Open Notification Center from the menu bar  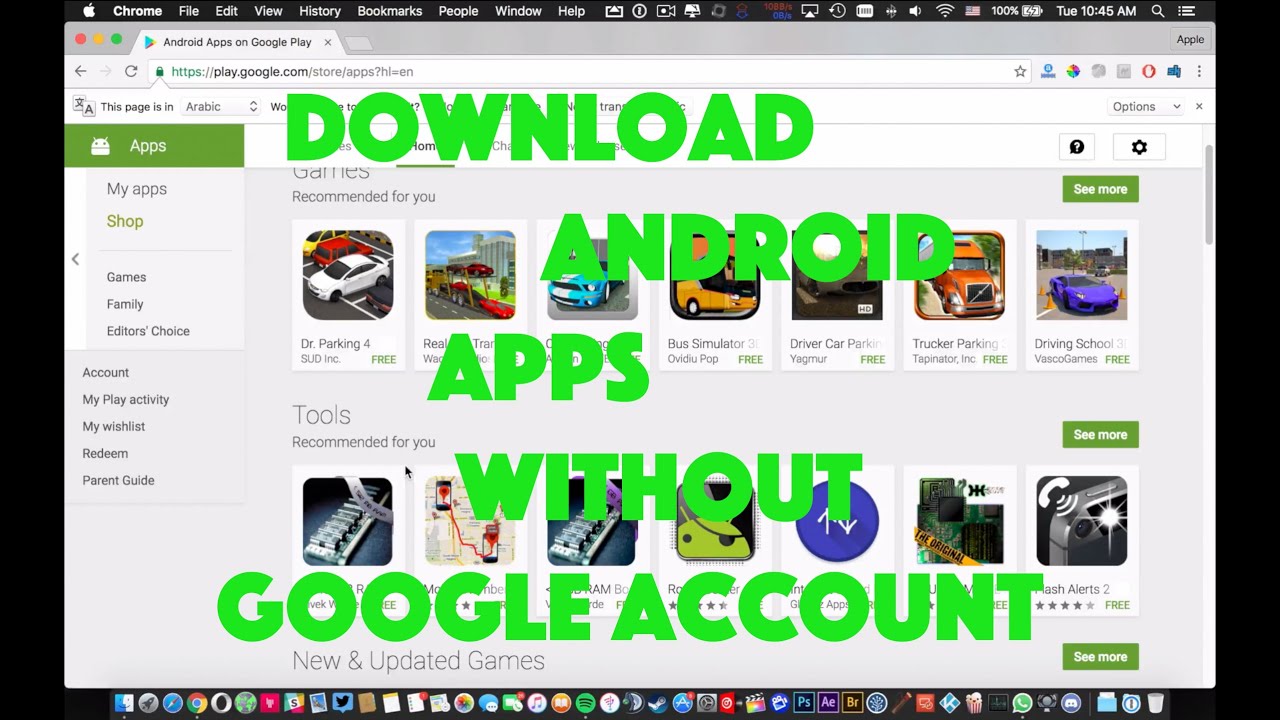[x=1187, y=11]
